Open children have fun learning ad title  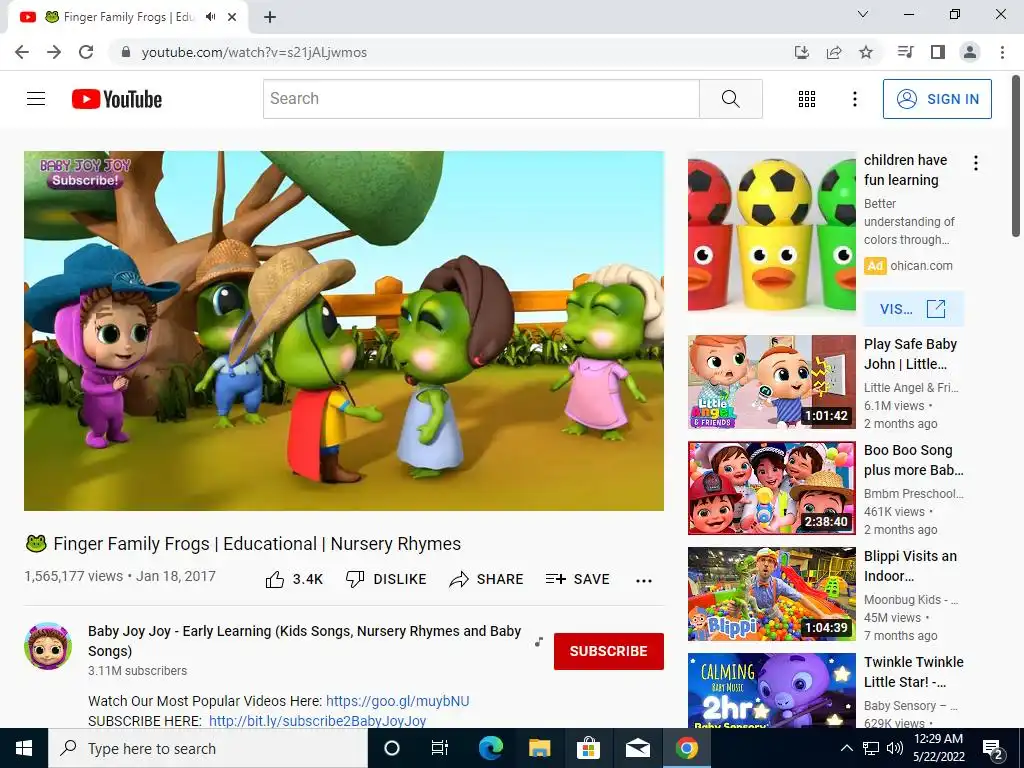(905, 170)
